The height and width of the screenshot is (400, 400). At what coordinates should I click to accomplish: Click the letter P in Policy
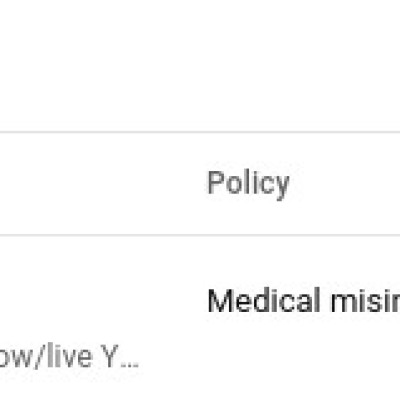[216, 182]
